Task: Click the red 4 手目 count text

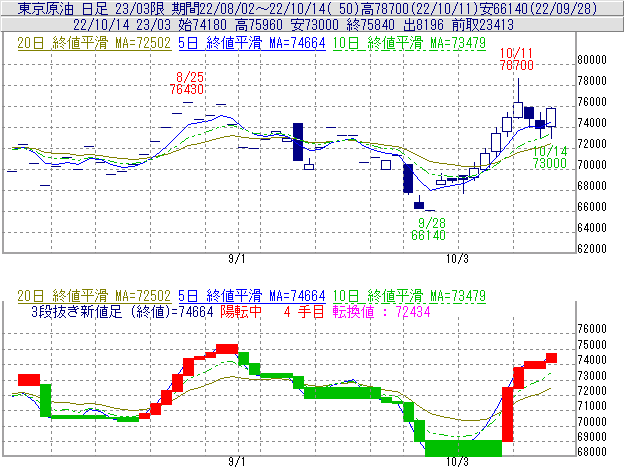Action: point(304,311)
